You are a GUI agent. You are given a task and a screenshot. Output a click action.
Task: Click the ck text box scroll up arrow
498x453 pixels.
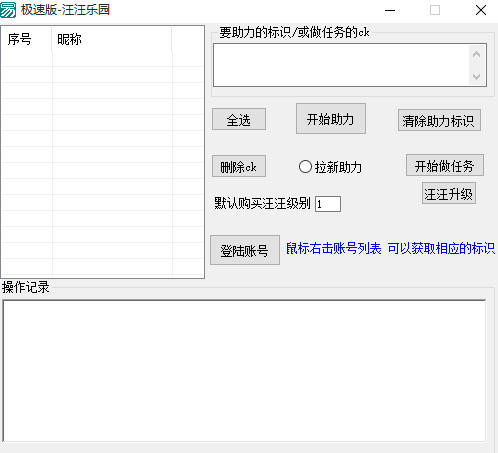pyautogui.click(x=476, y=54)
